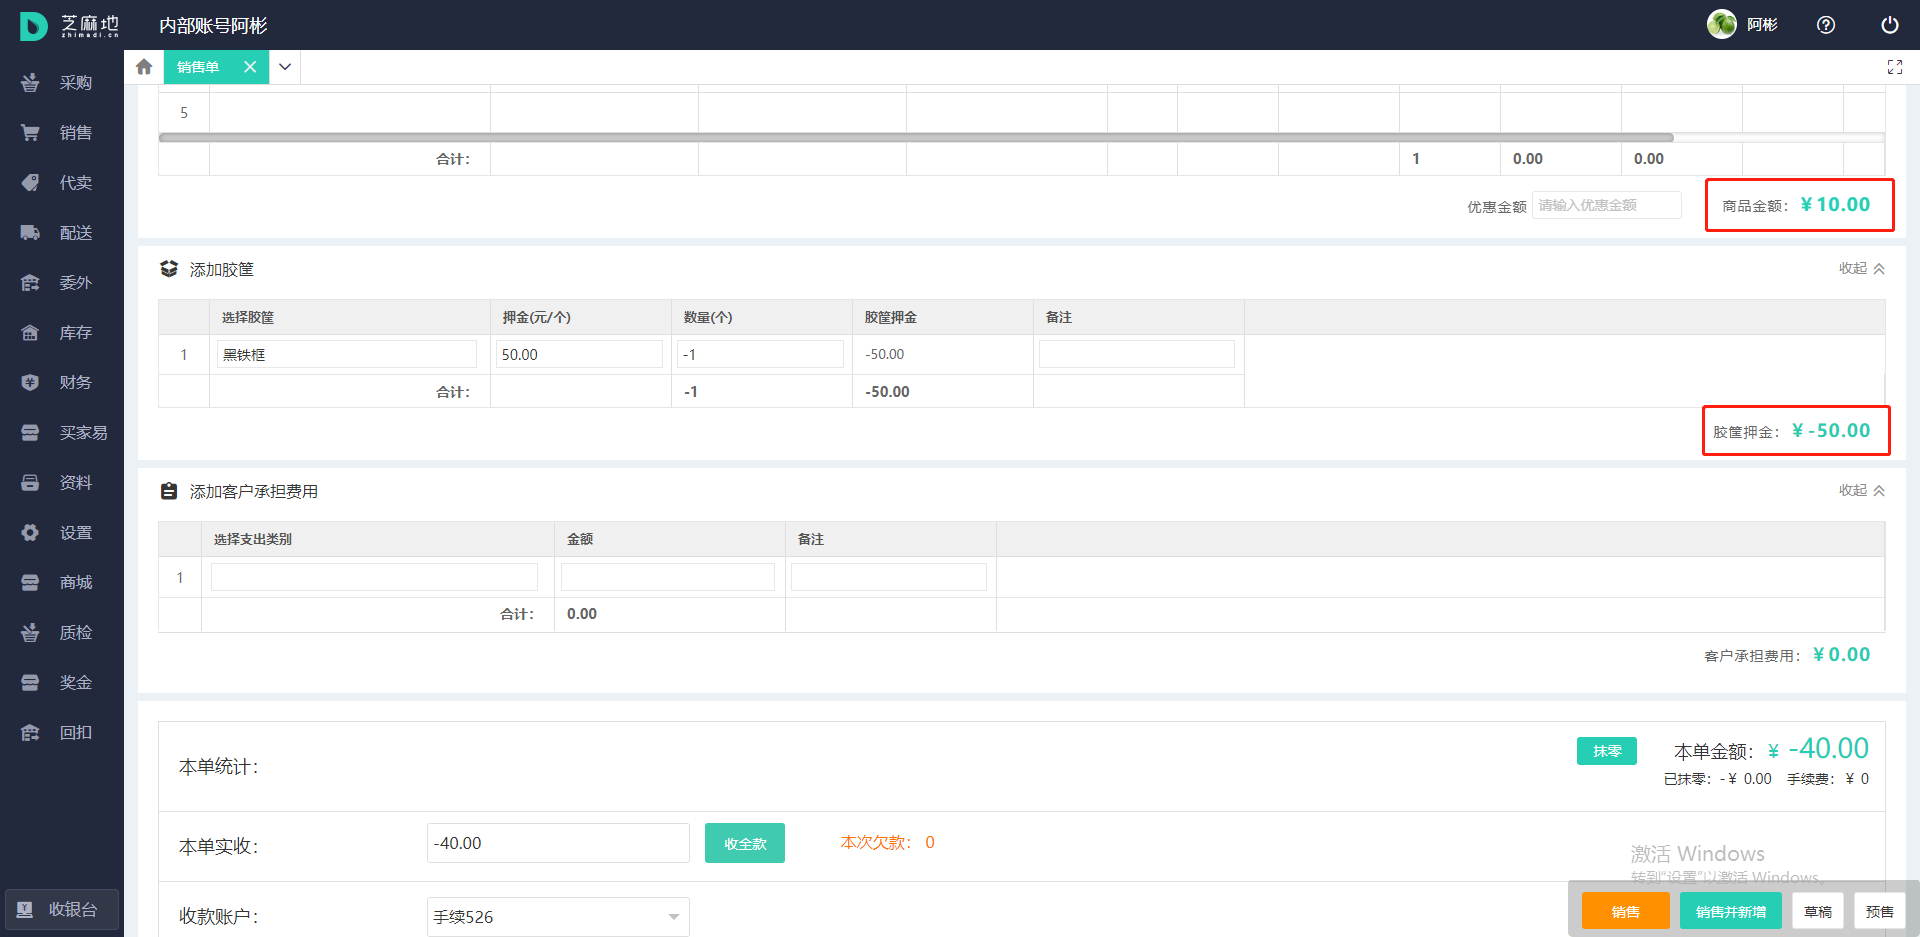The width and height of the screenshot is (1920, 937).
Task: Open the 采购 purchasing sidebar icon
Action: pyautogui.click(x=30, y=83)
